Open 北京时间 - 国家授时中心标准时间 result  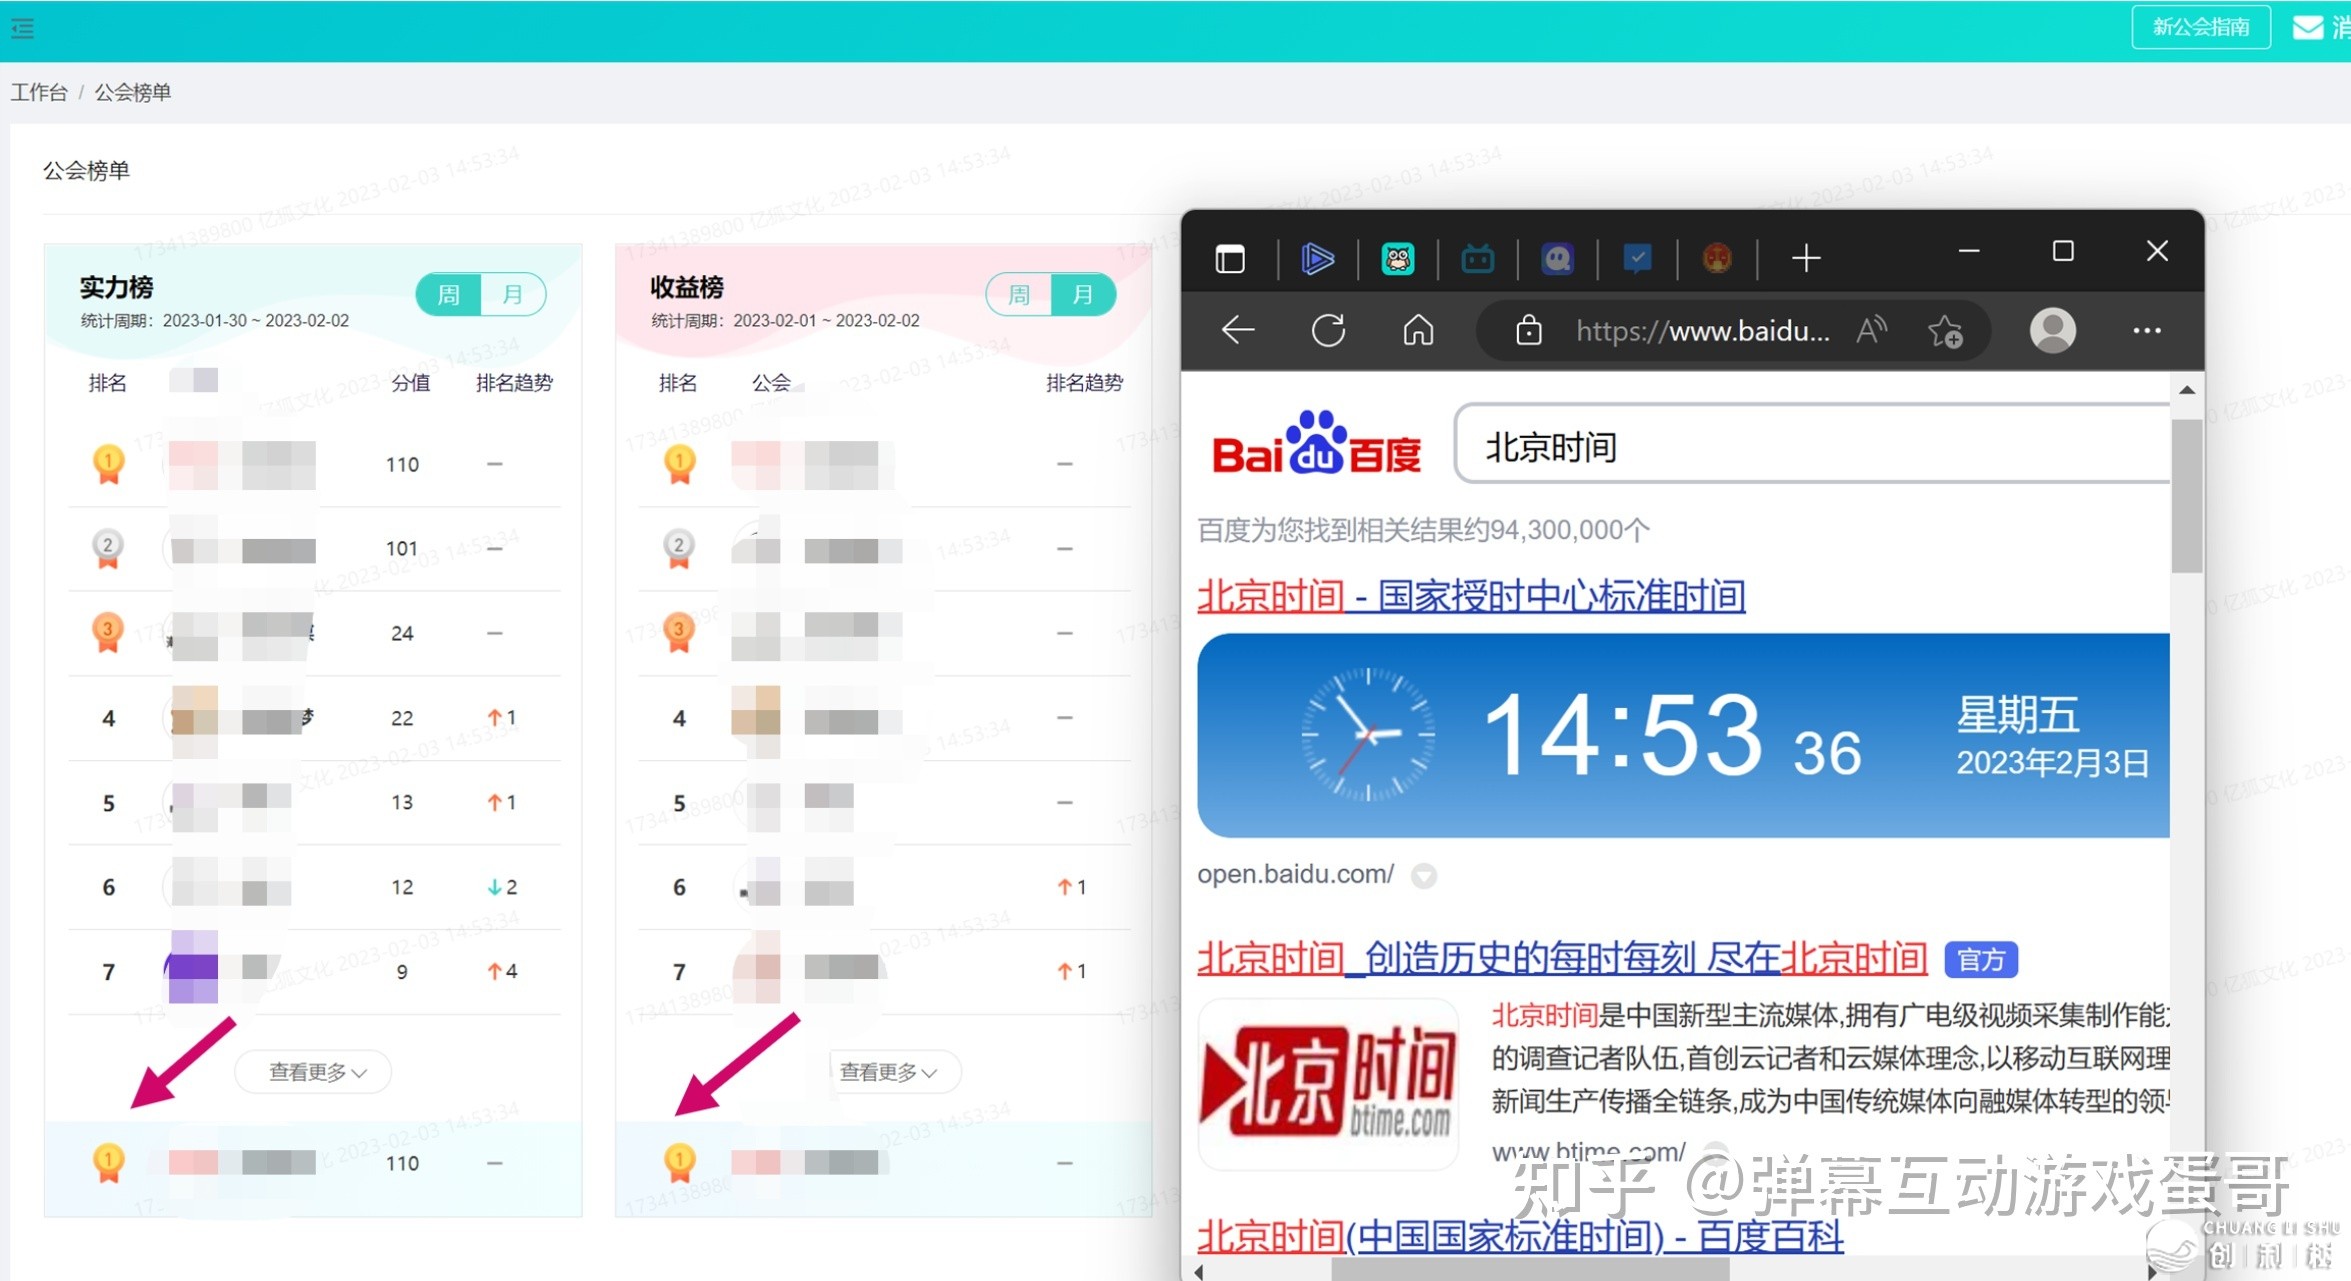click(x=1471, y=596)
